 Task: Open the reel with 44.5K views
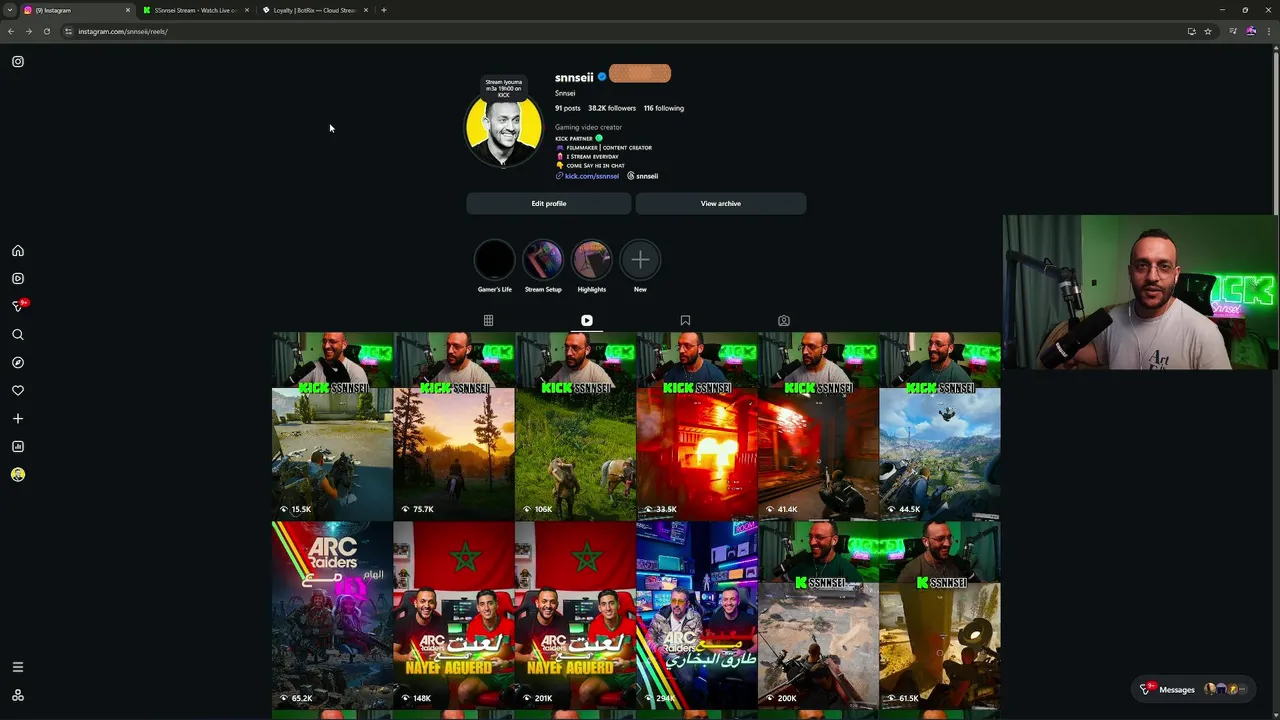tap(940, 426)
